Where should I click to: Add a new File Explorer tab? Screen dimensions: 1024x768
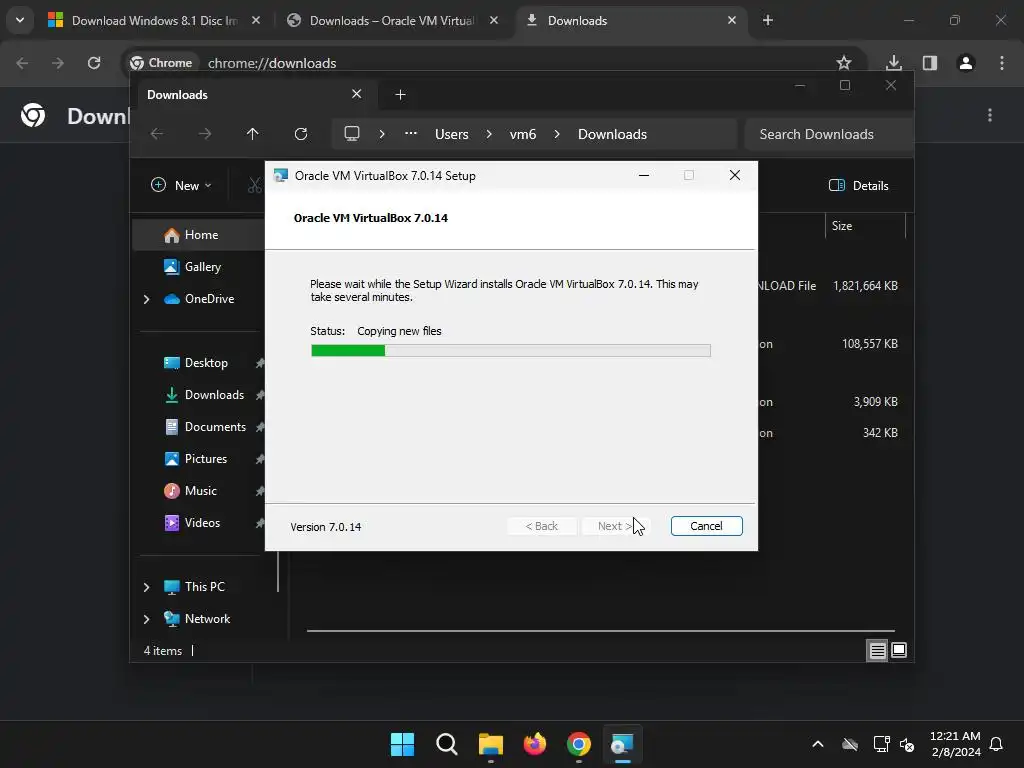[x=400, y=95]
